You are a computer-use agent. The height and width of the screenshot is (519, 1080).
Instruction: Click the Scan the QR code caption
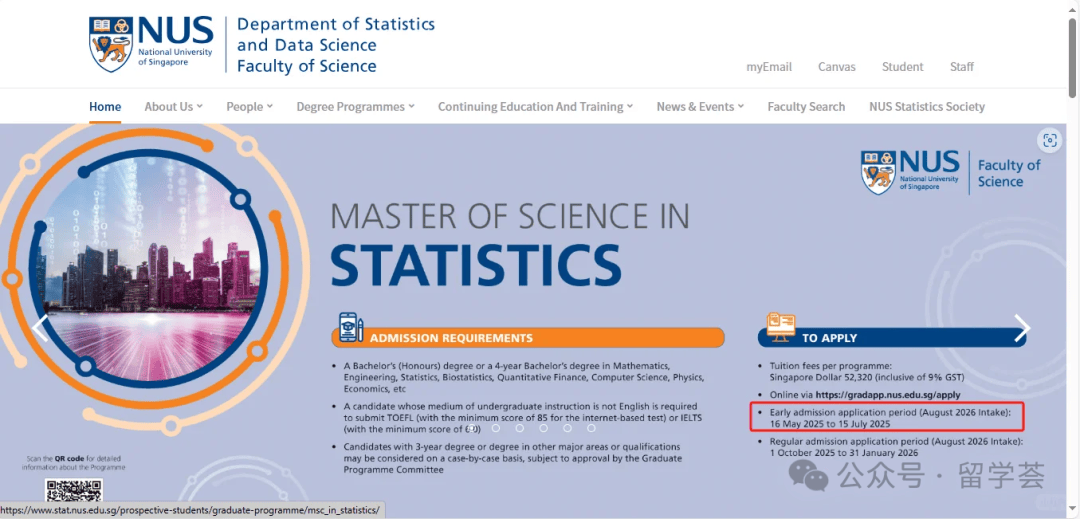point(74,463)
